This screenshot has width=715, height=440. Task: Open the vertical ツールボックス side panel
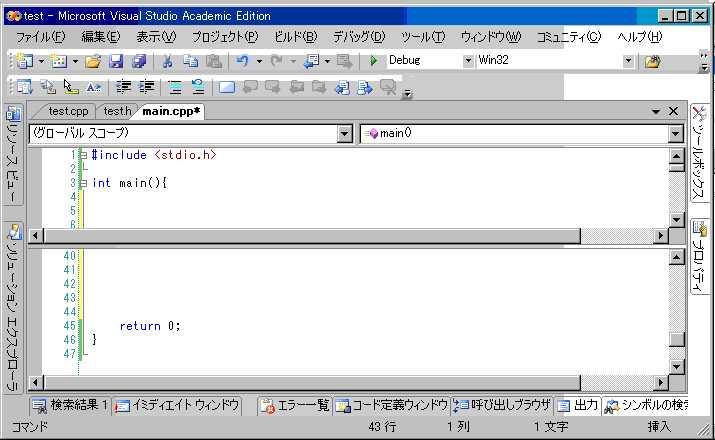(700, 161)
